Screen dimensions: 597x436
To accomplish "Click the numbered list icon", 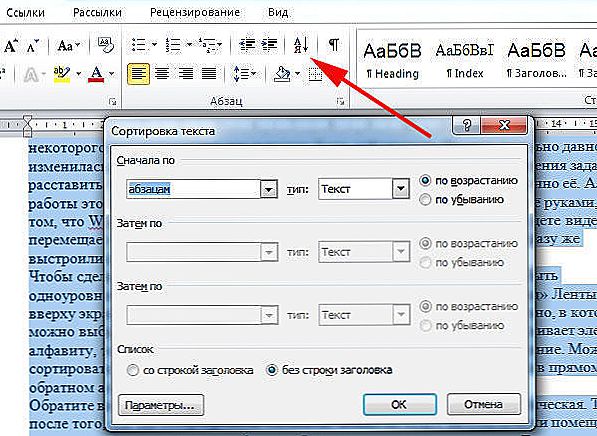I will coord(173,45).
